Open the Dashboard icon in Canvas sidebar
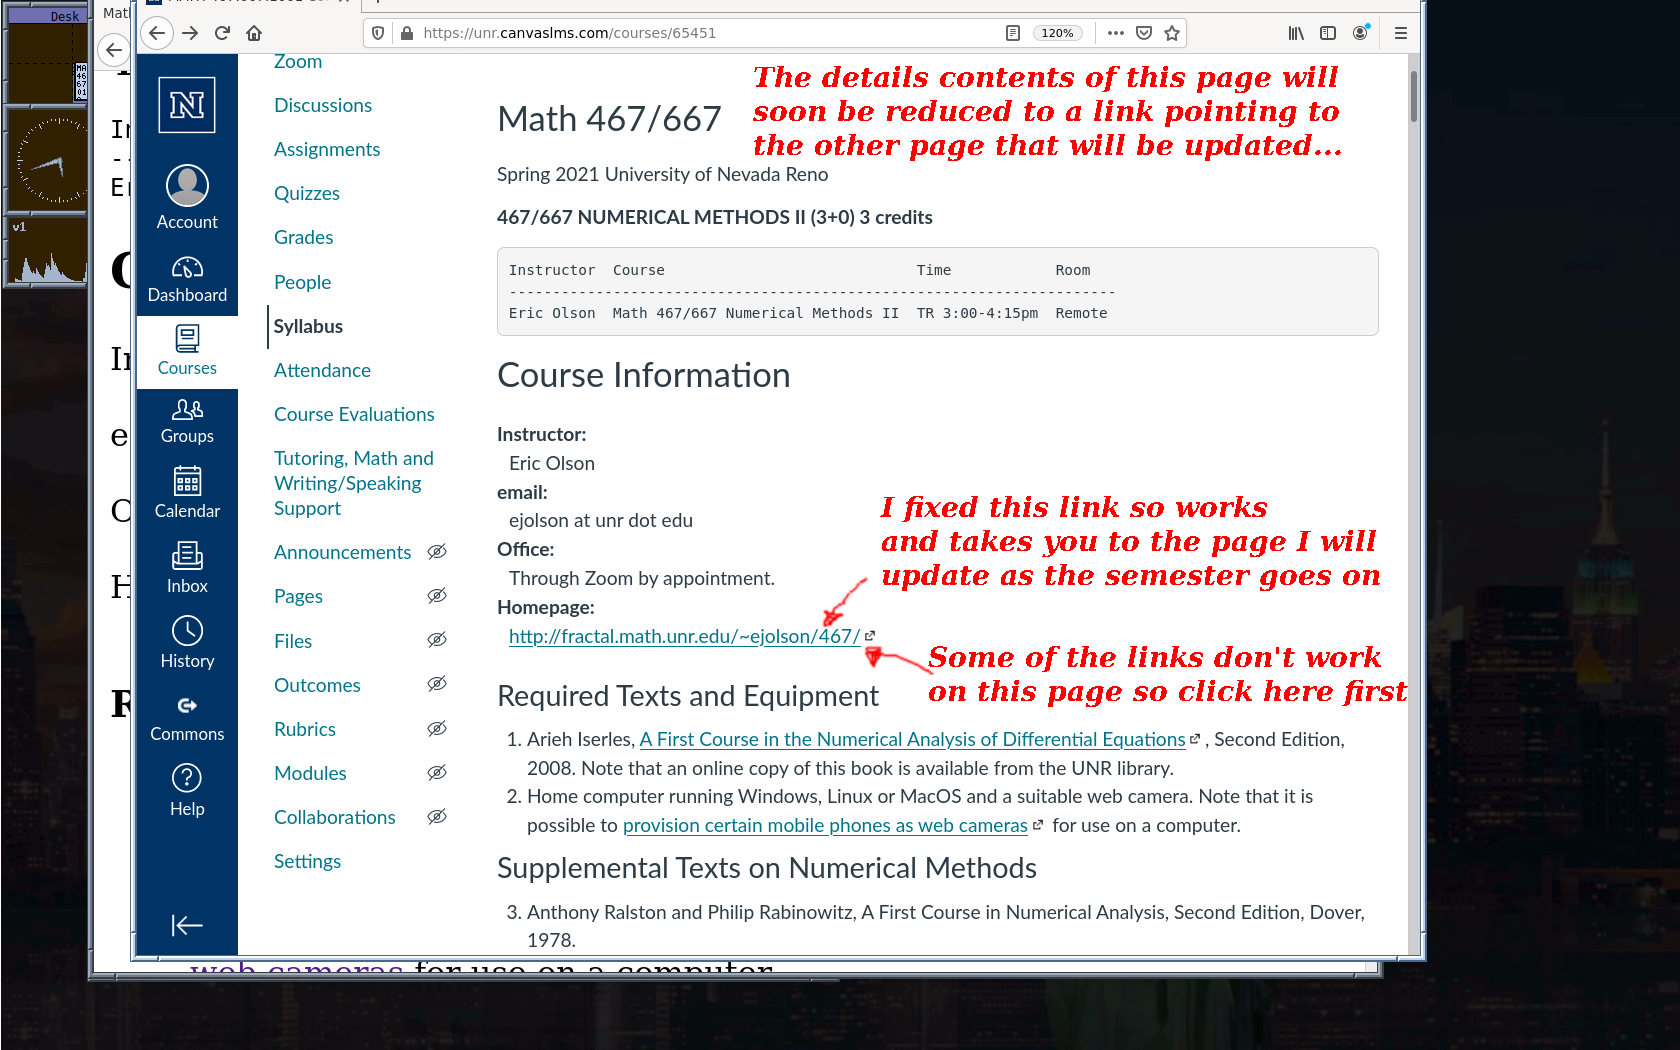 click(187, 268)
